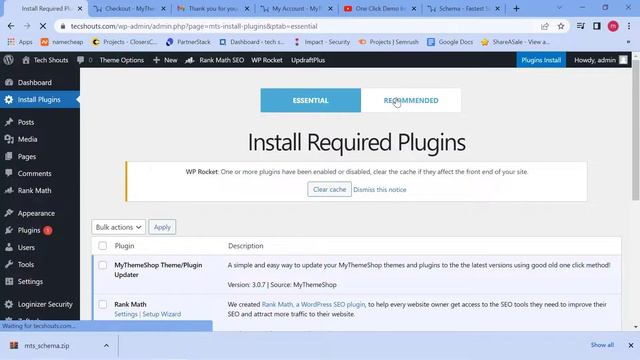This screenshot has height=360, width=640.
Task: Open comments bubble in admin bar
Action: (x=84, y=60)
